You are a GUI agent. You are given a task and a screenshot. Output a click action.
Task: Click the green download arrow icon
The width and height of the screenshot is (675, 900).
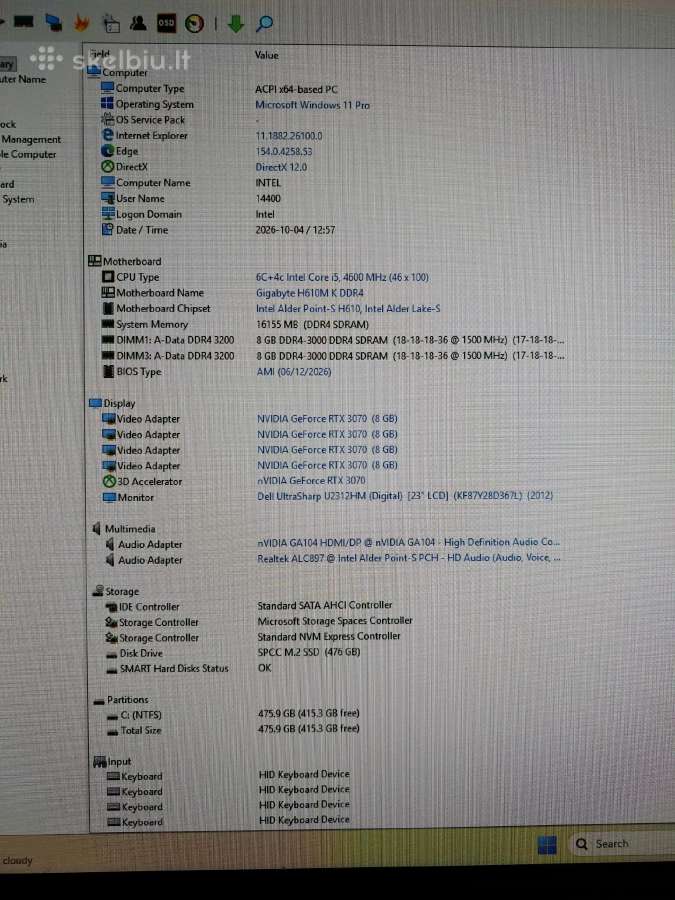236,24
